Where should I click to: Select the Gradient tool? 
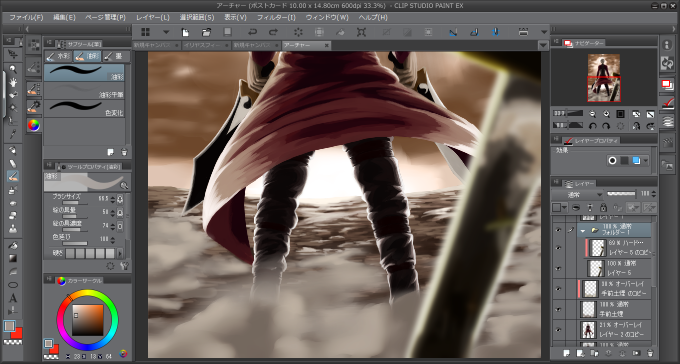[x=13, y=259]
